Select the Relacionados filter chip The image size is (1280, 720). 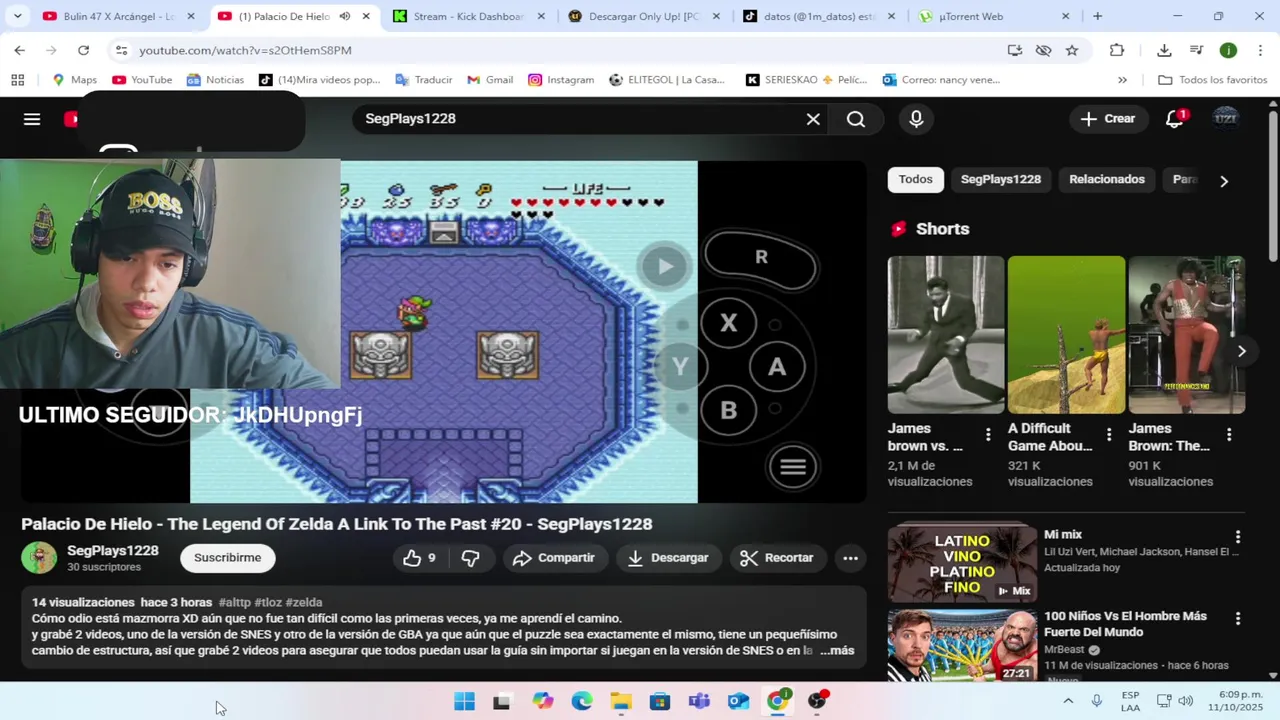coord(1107,180)
